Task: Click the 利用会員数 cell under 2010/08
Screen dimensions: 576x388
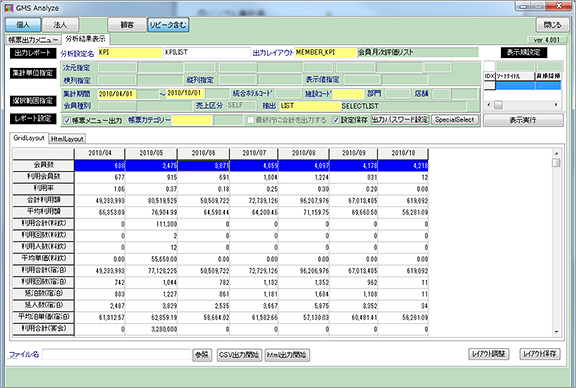Action: coord(304,177)
